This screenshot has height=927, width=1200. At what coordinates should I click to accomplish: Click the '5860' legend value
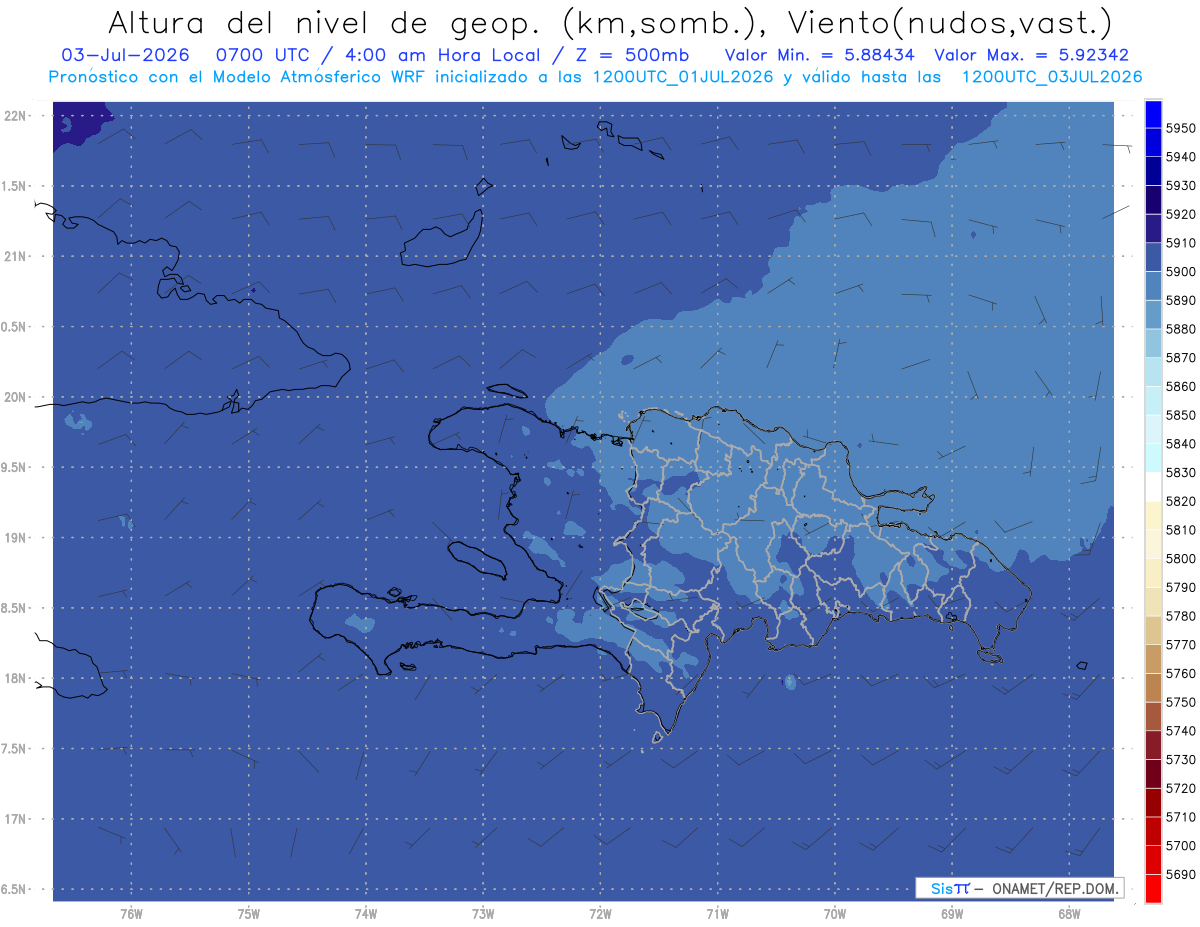click(1181, 386)
